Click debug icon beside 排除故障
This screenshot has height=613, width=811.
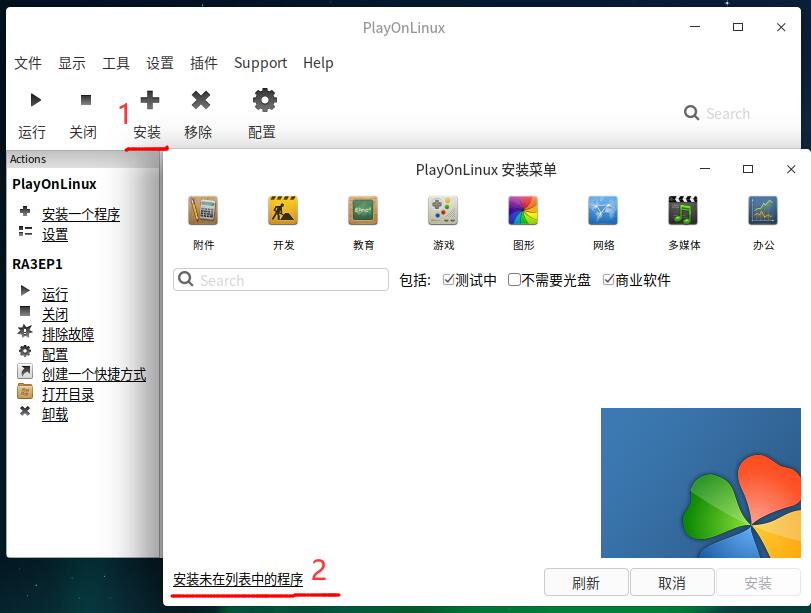point(25,331)
